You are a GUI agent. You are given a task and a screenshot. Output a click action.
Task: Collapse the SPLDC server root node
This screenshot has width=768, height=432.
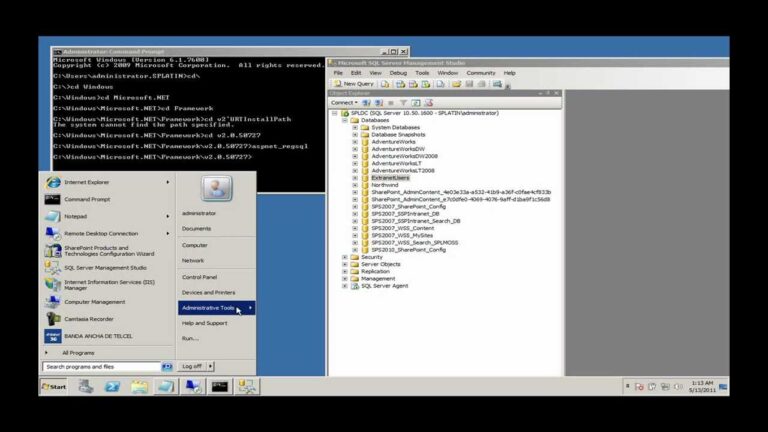335,113
